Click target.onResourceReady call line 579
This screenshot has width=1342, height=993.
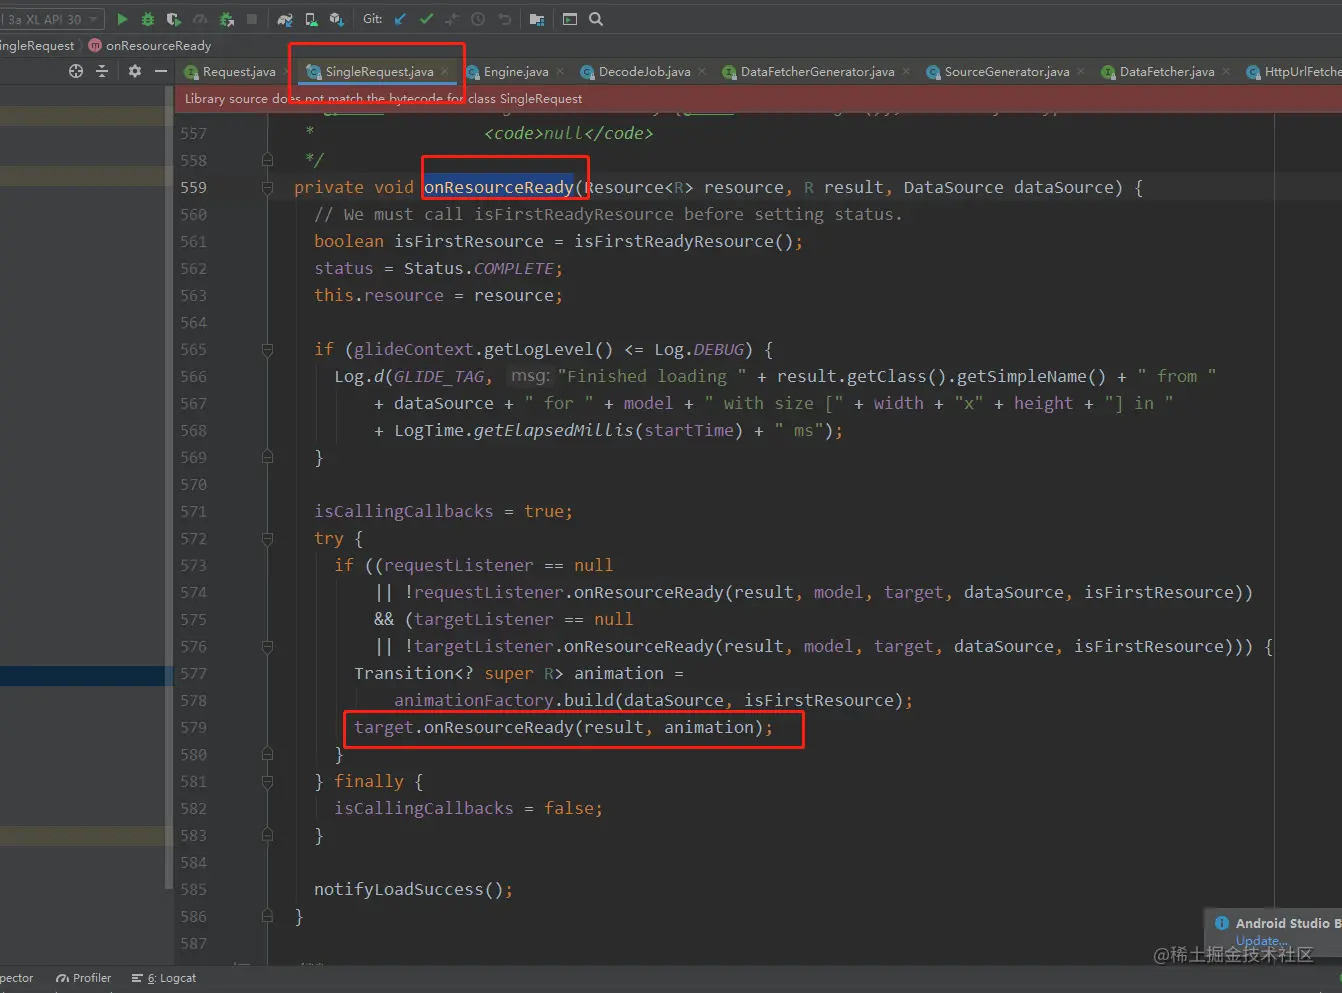tap(563, 727)
